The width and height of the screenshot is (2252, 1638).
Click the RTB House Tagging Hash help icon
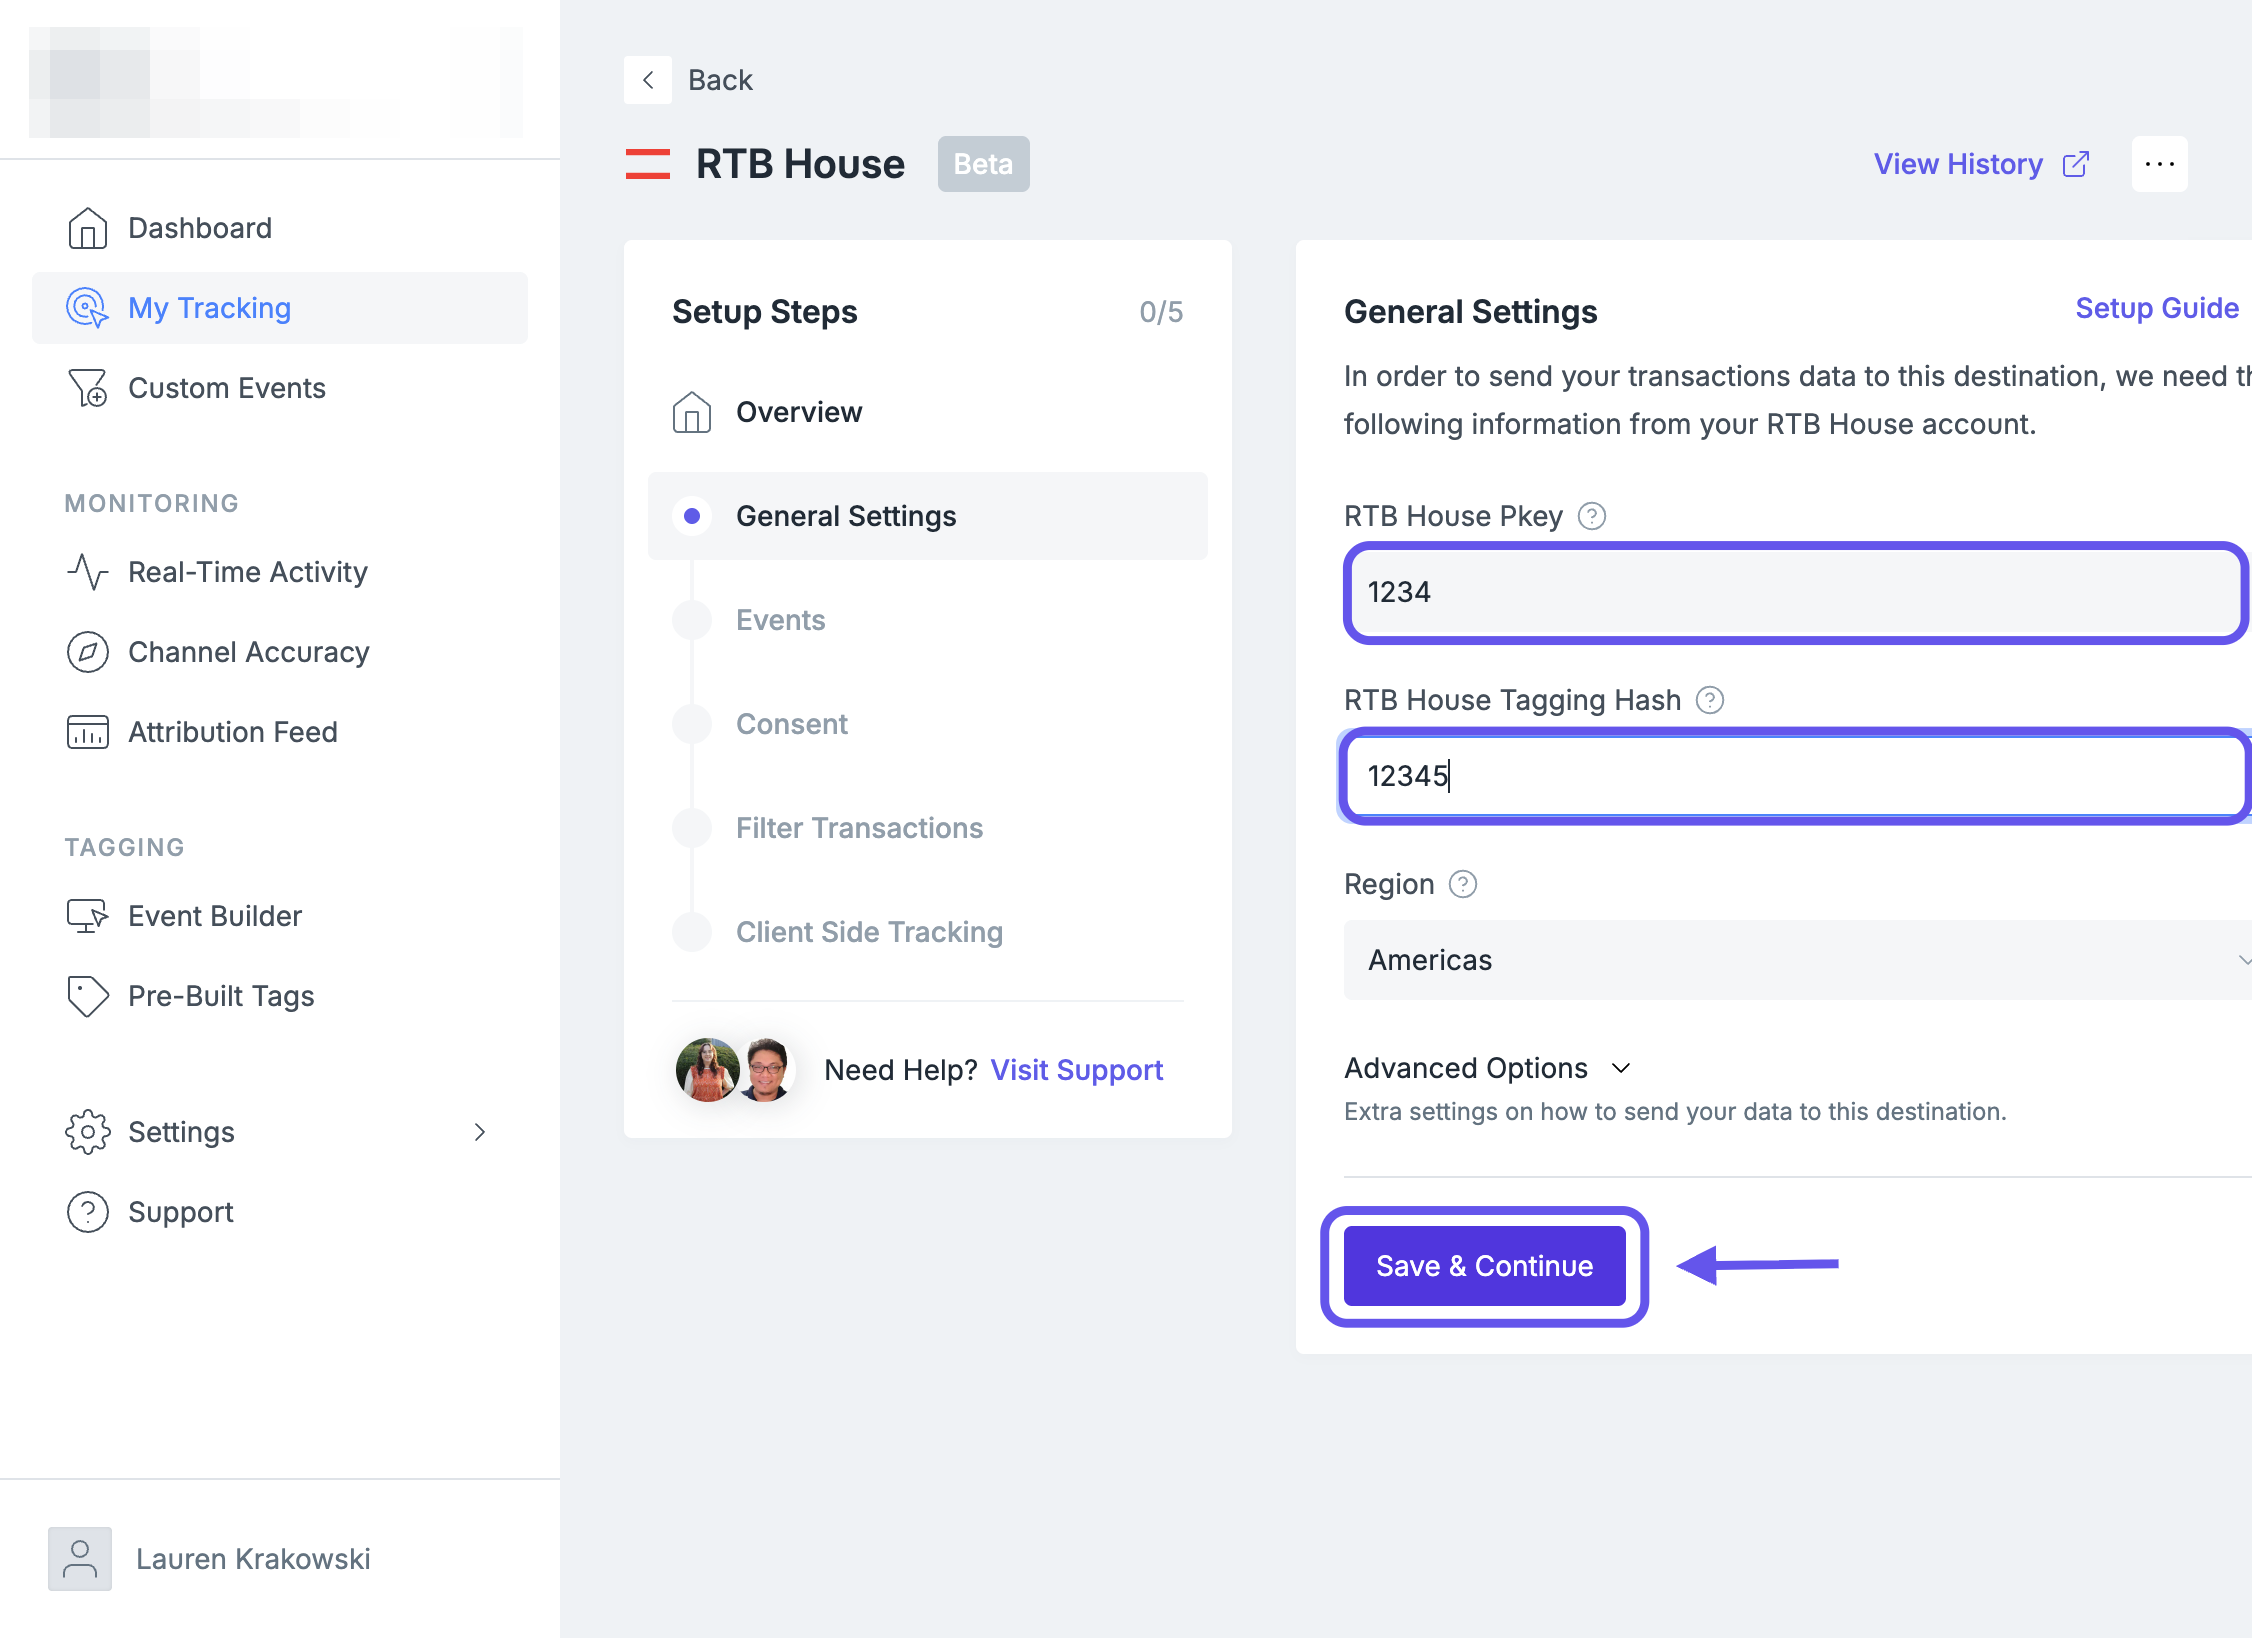pos(1710,700)
